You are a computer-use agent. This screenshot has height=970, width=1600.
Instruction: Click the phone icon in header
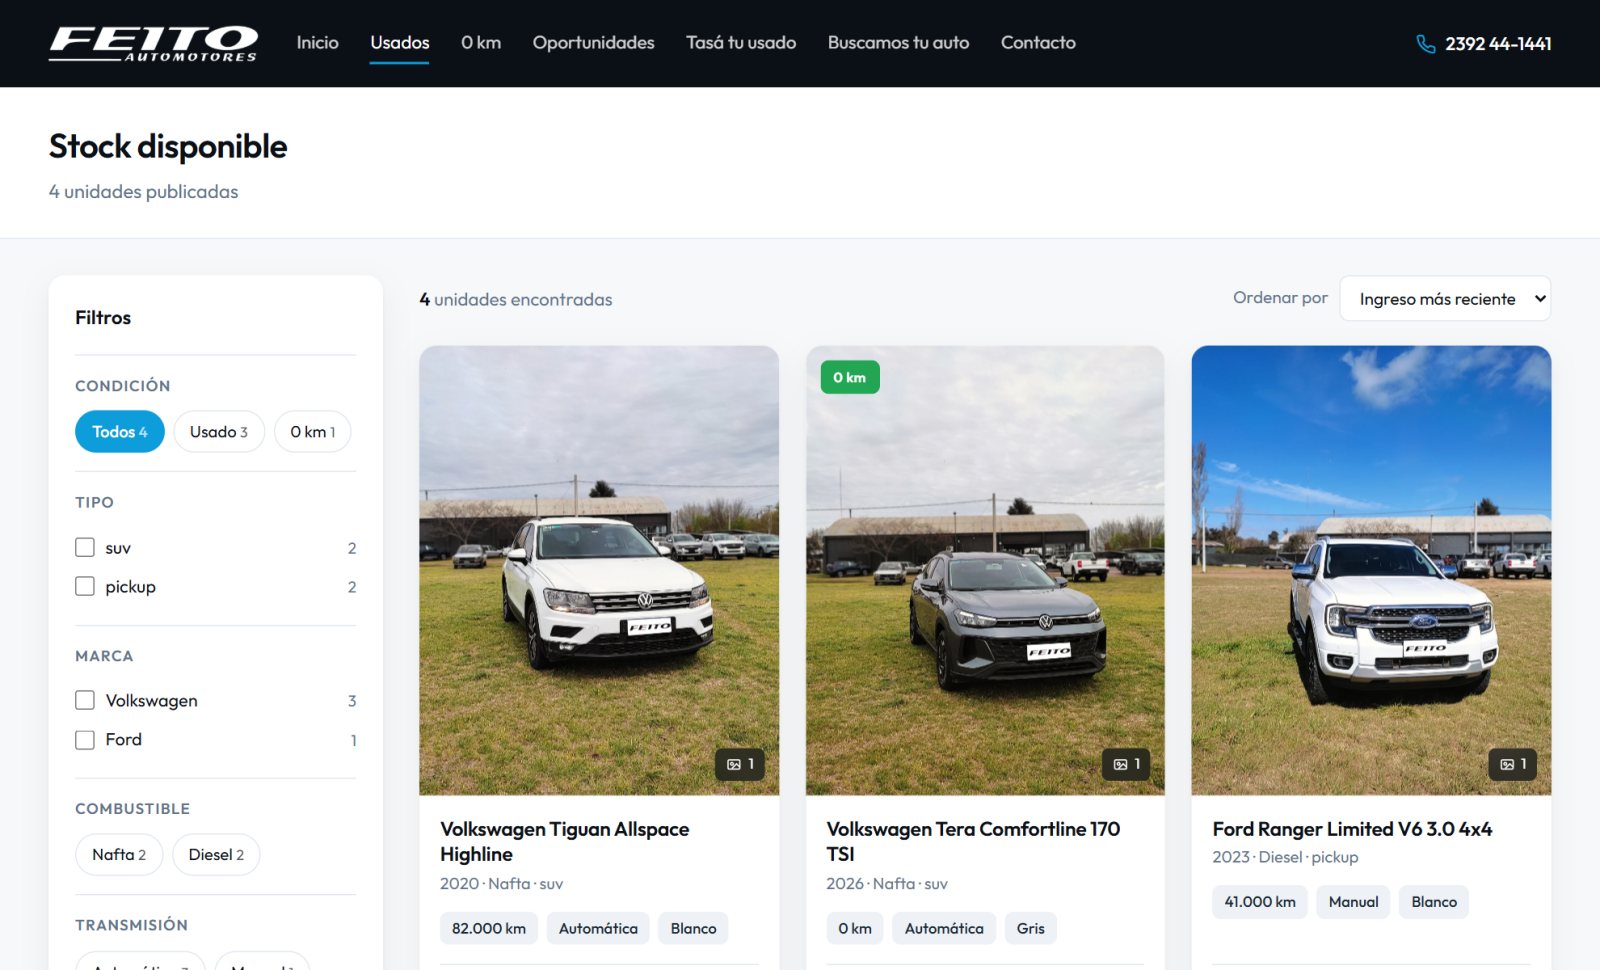tap(1426, 44)
